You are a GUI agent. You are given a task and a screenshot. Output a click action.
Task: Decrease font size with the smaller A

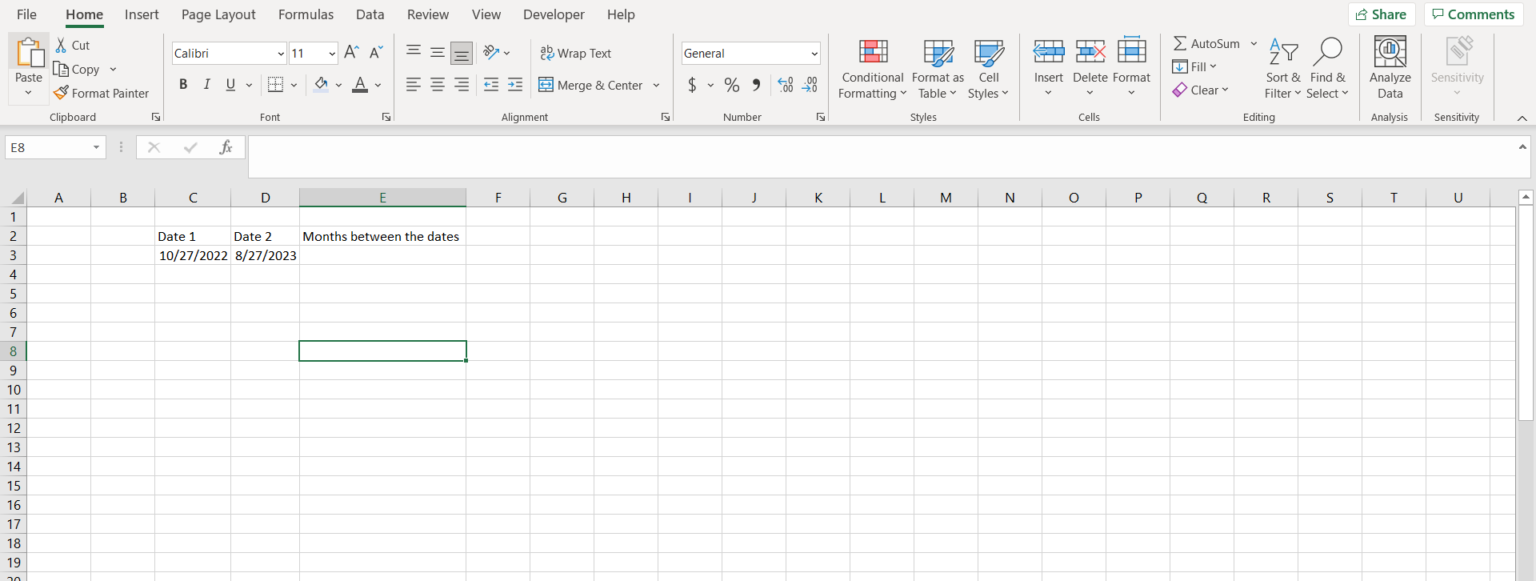(376, 53)
